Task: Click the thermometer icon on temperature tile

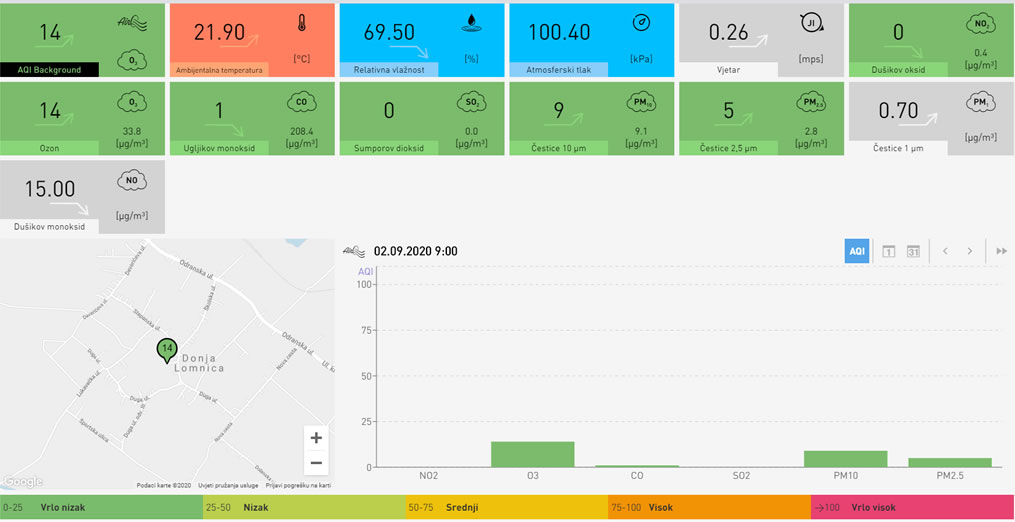Action: 301,24
